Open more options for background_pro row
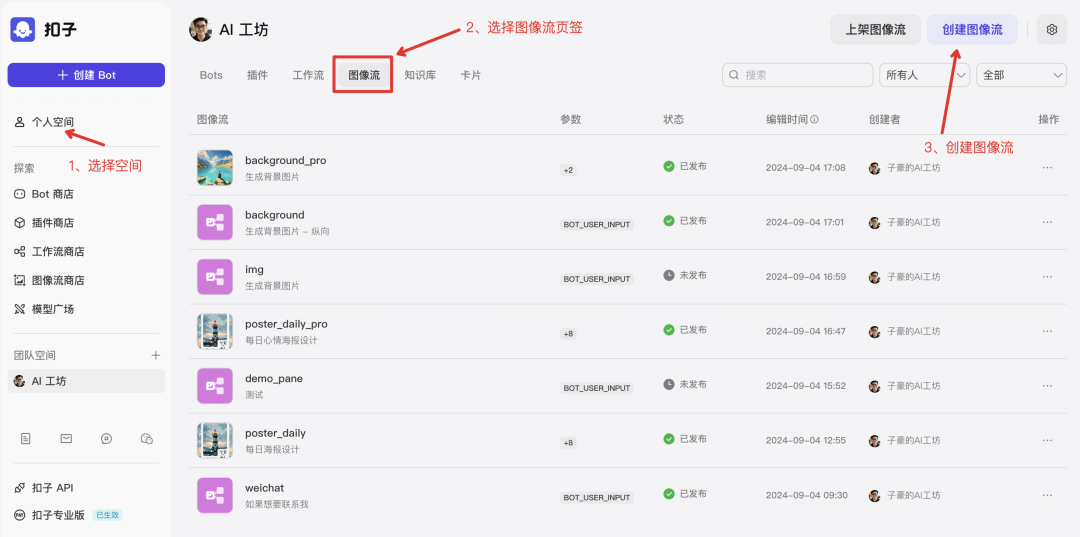 [x=1047, y=167]
